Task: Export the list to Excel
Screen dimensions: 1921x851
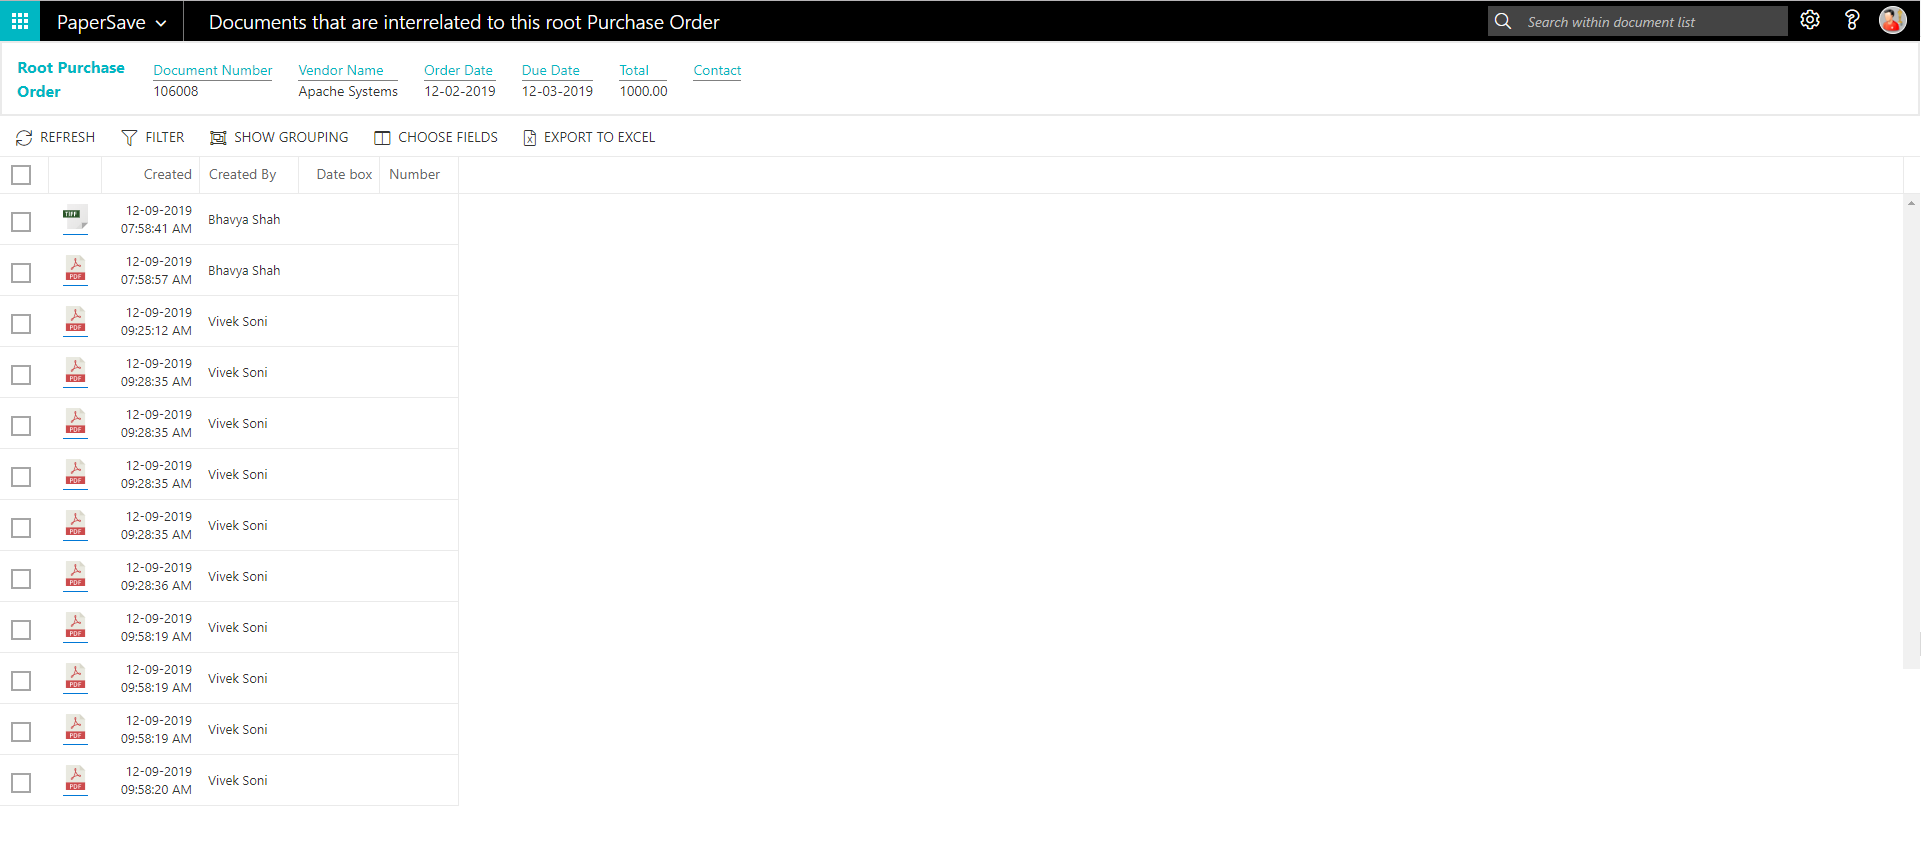Action: [x=589, y=137]
